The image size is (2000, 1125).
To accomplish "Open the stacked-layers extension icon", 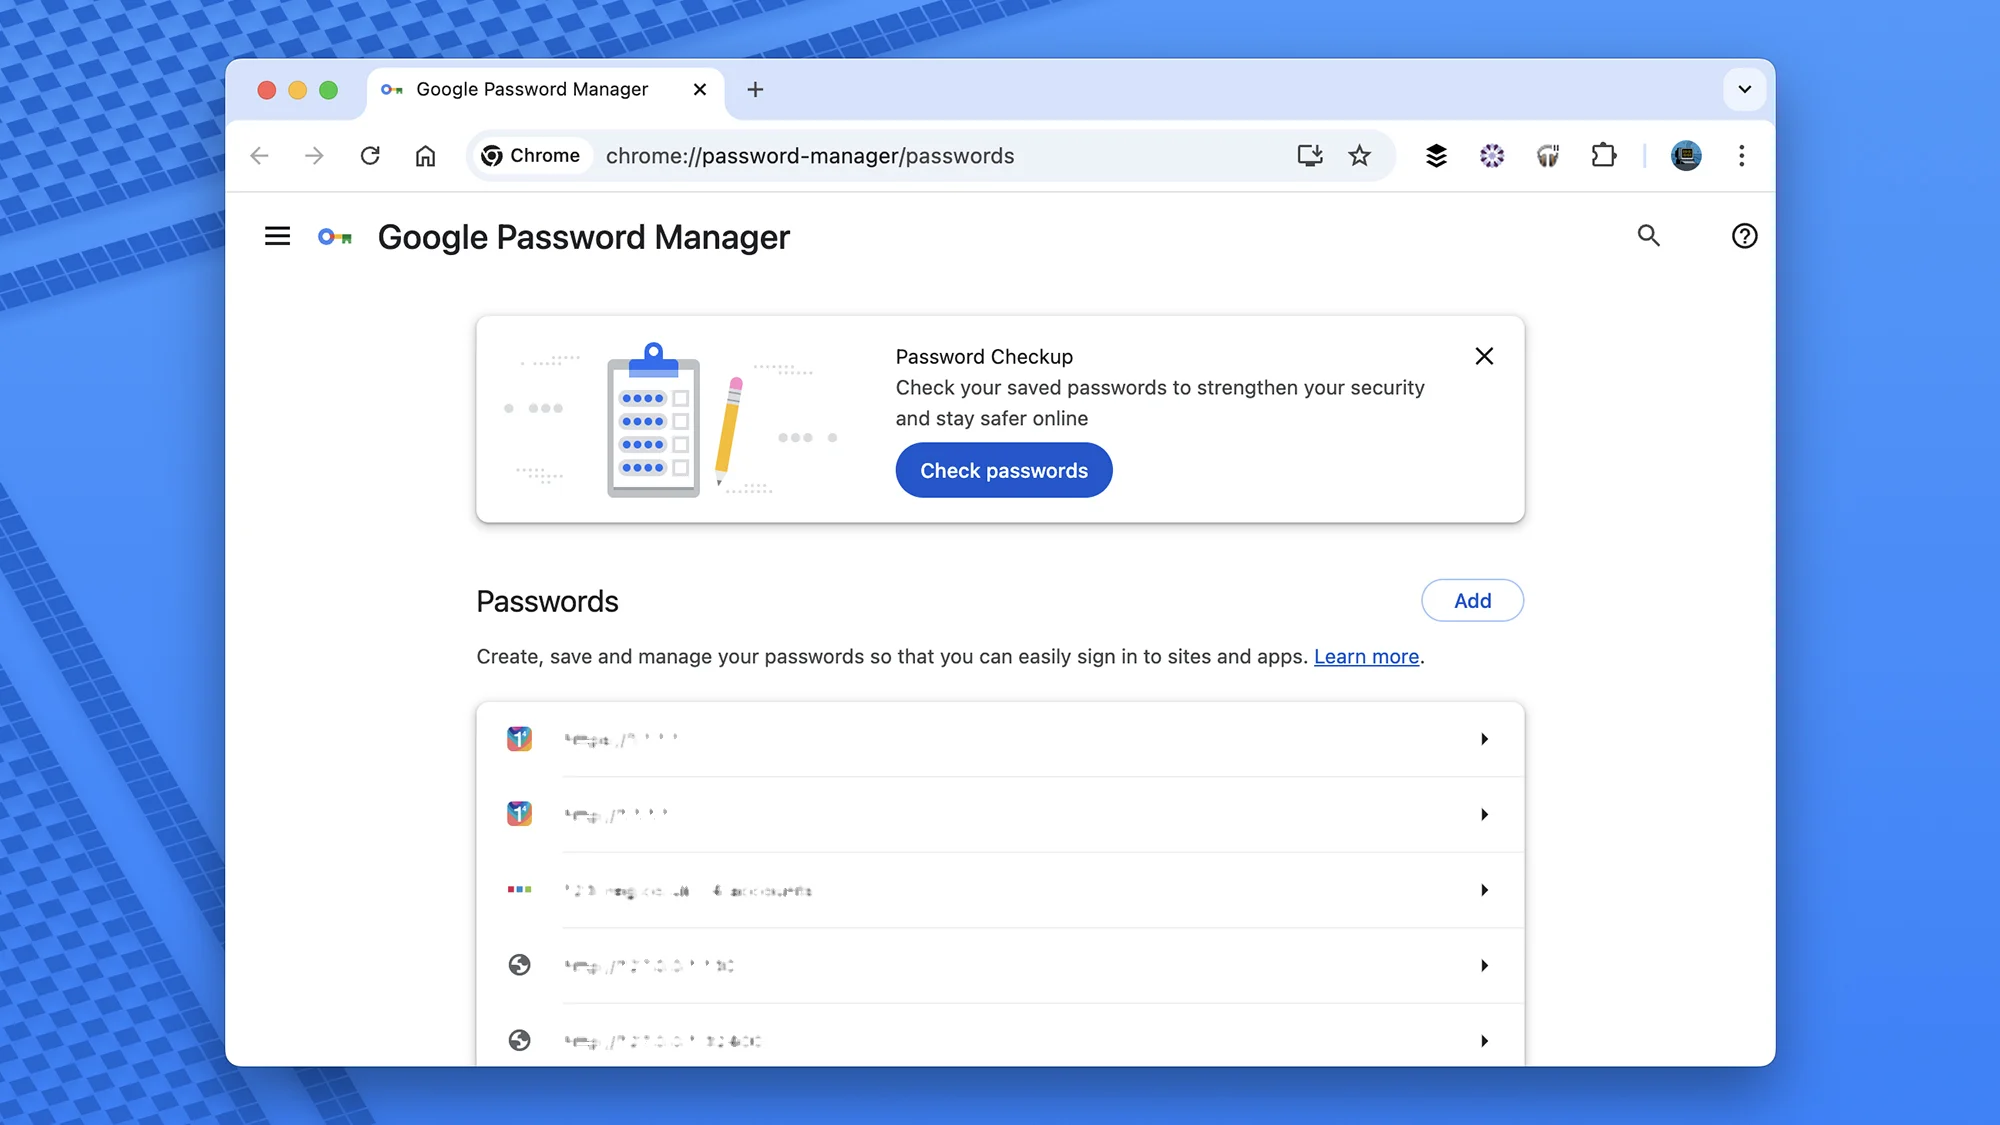I will click(1436, 156).
